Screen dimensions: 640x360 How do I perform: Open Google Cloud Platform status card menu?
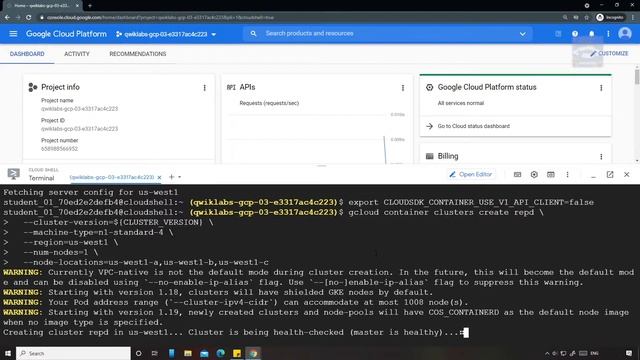pos(601,88)
